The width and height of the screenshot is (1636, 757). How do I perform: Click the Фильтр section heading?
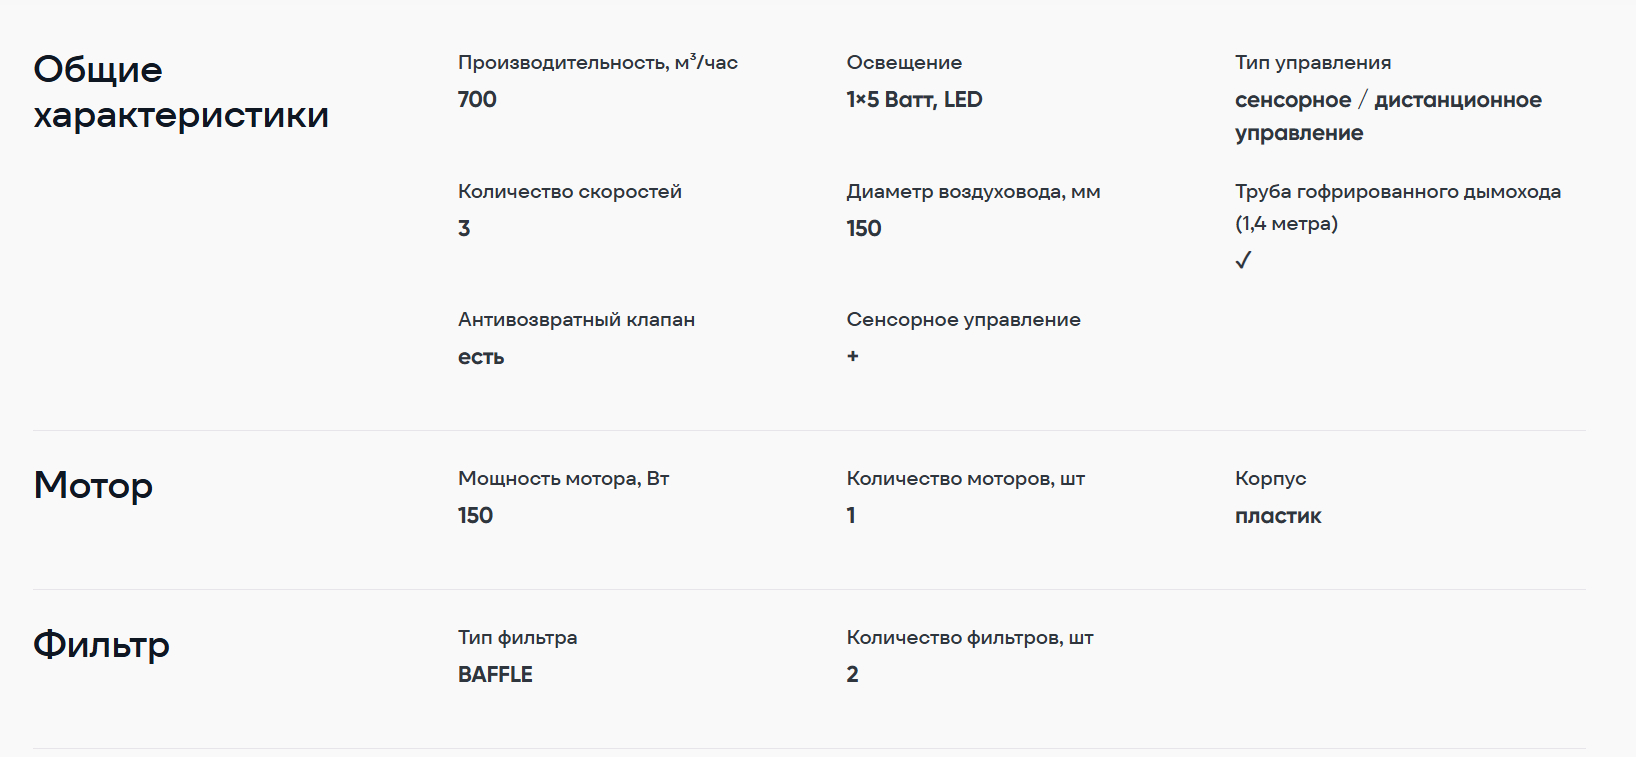click(101, 644)
